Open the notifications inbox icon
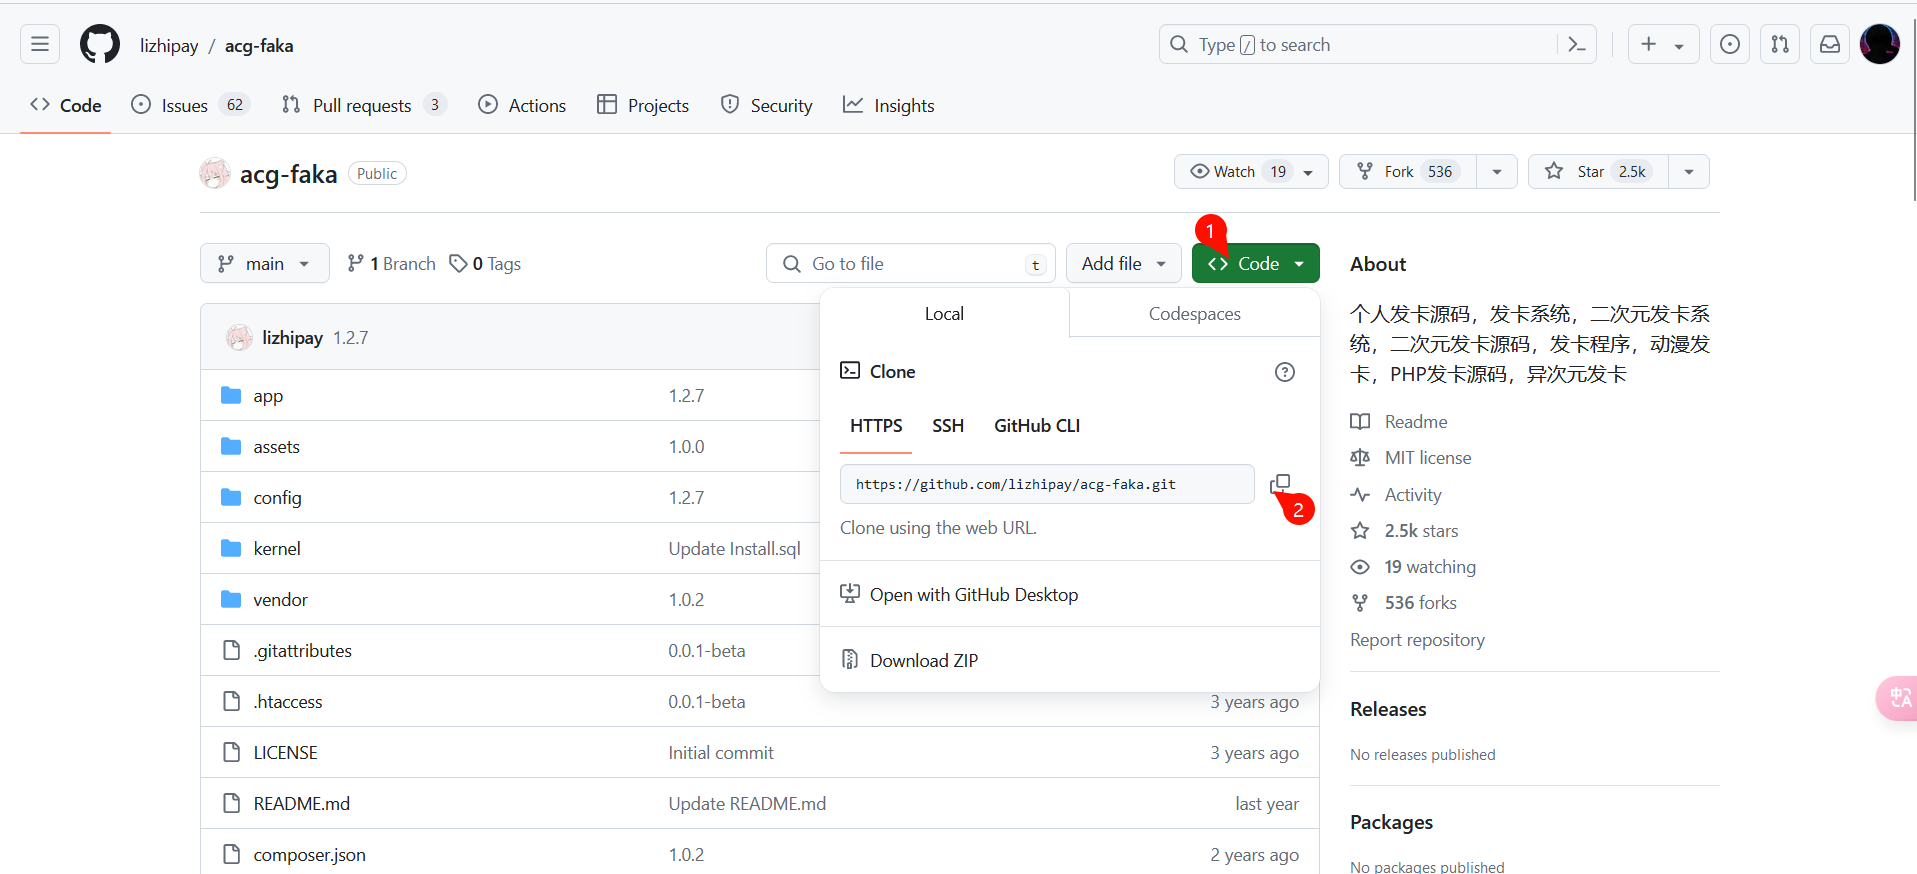 (1830, 44)
